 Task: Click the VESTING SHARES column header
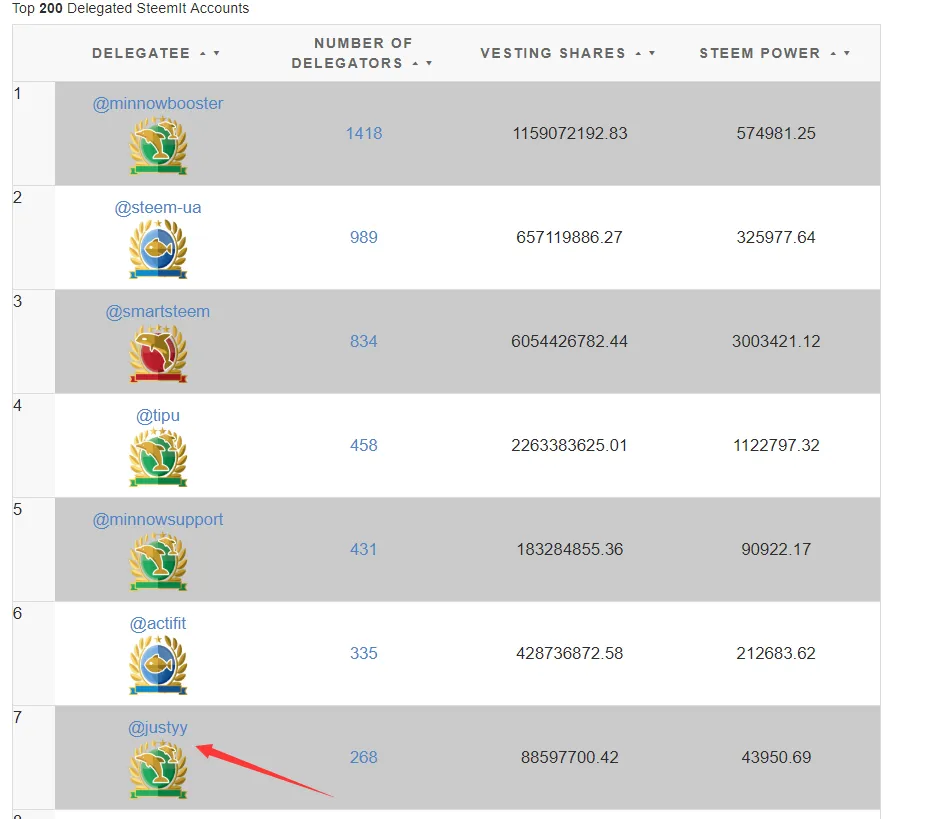tap(553, 53)
